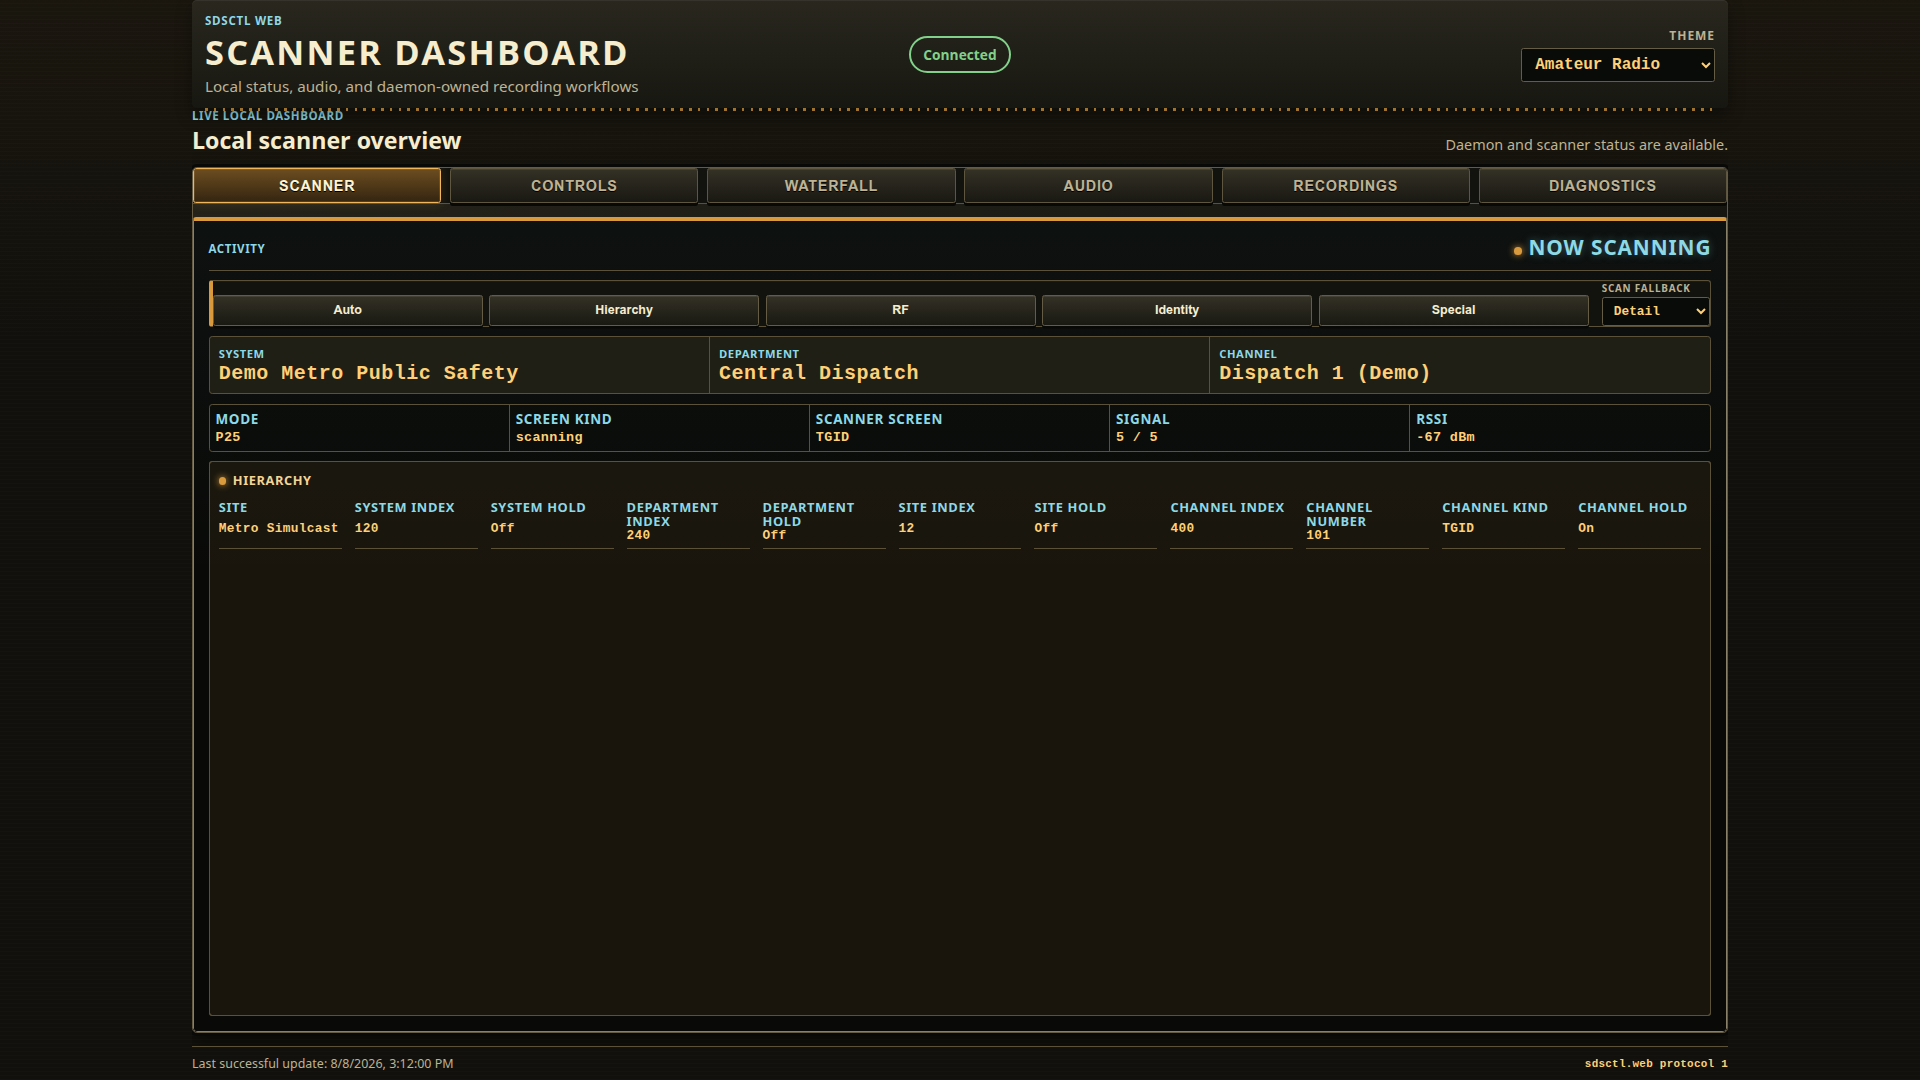The image size is (1920, 1080).
Task: Click the orange Now Scanning indicator dot
Action: point(1518,251)
